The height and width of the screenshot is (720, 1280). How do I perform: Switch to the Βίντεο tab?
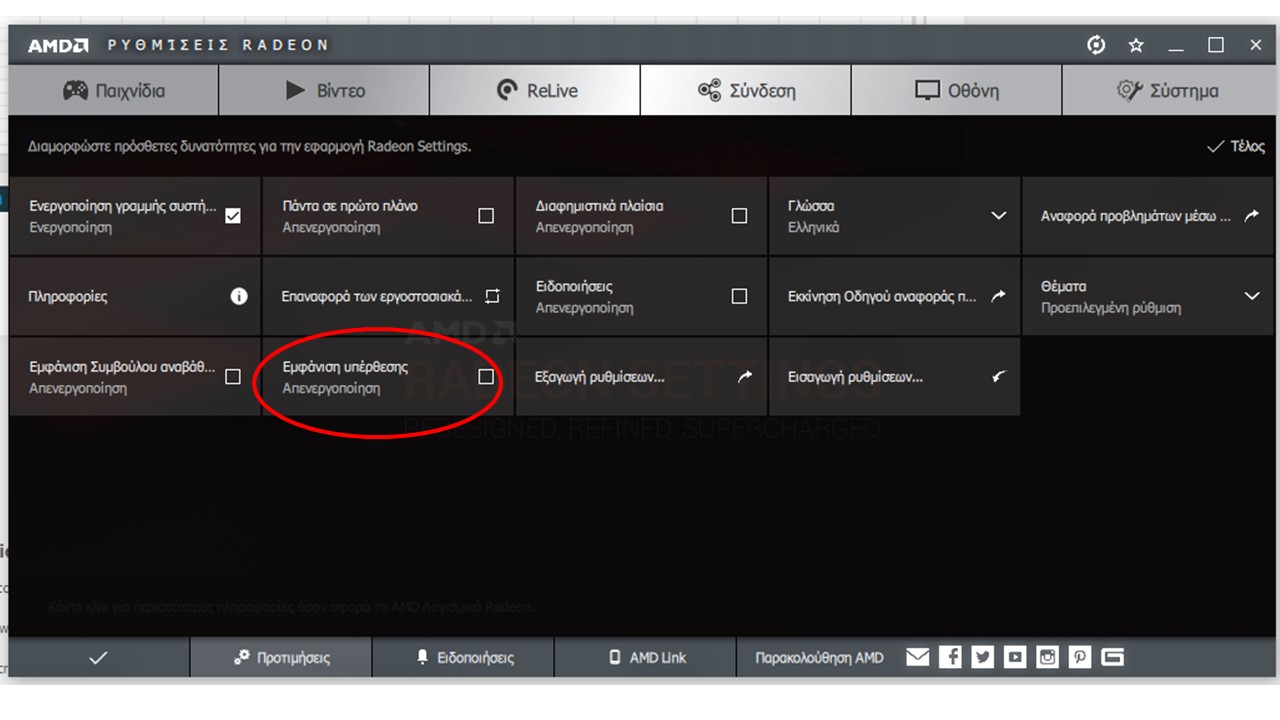click(325, 91)
